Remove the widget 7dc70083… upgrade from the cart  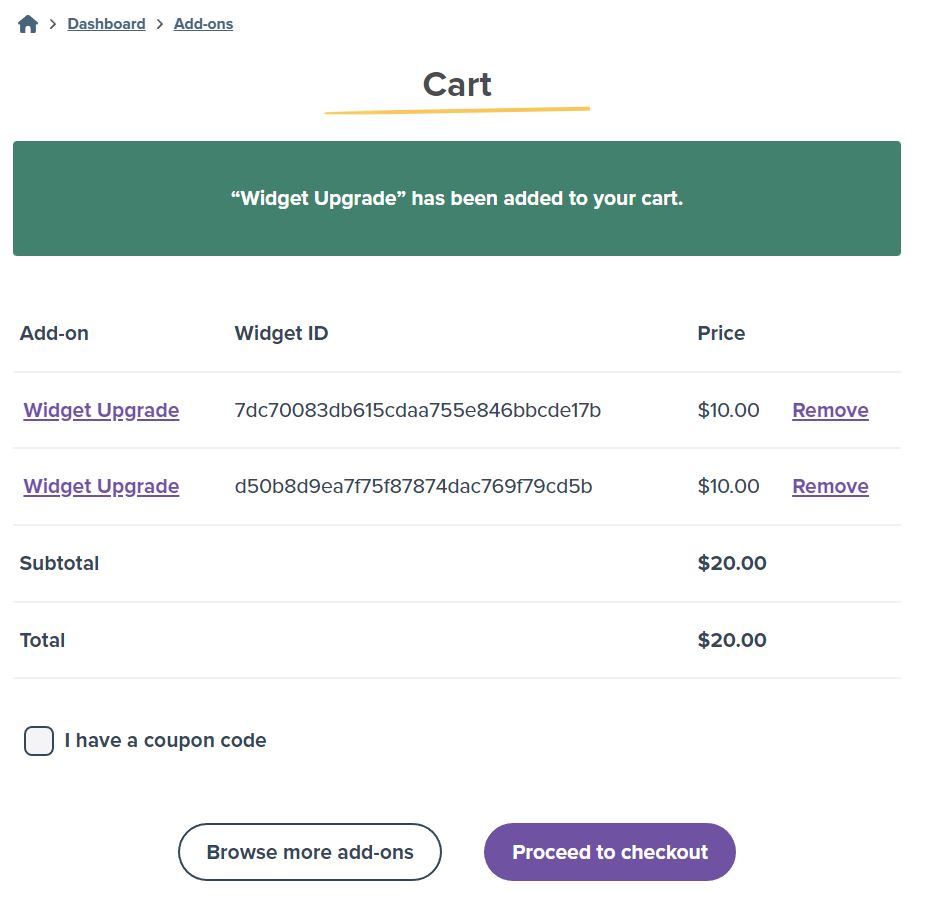coord(830,410)
